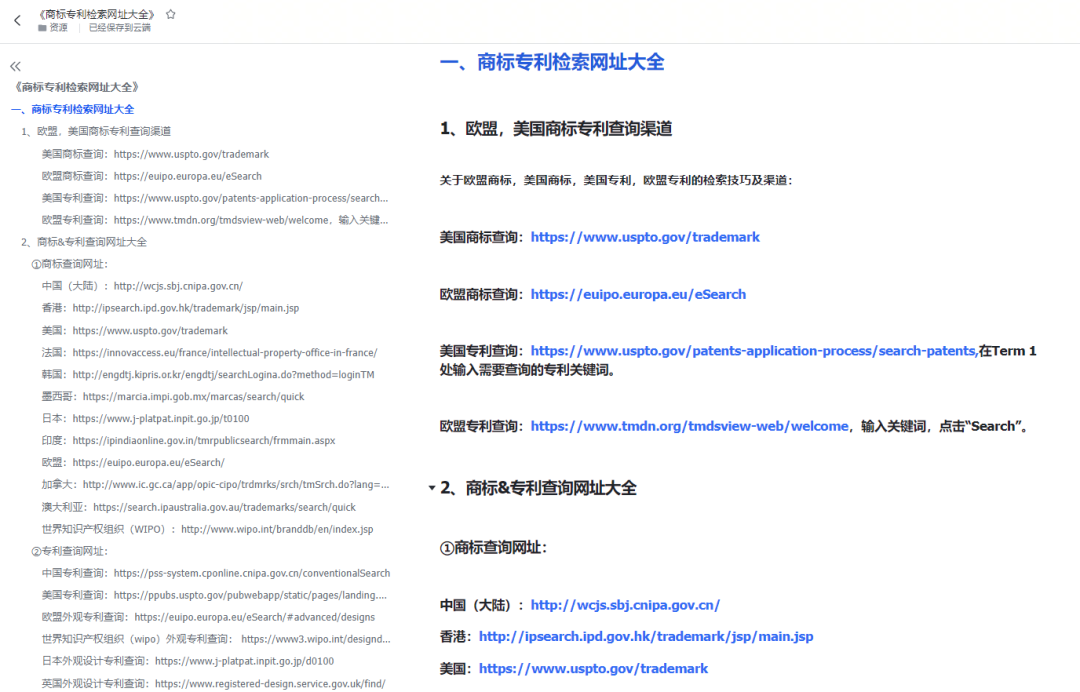Select outline entry 美国专利查询 patents-application-process
Viewport: 1080px width, 692px height.
[215, 198]
